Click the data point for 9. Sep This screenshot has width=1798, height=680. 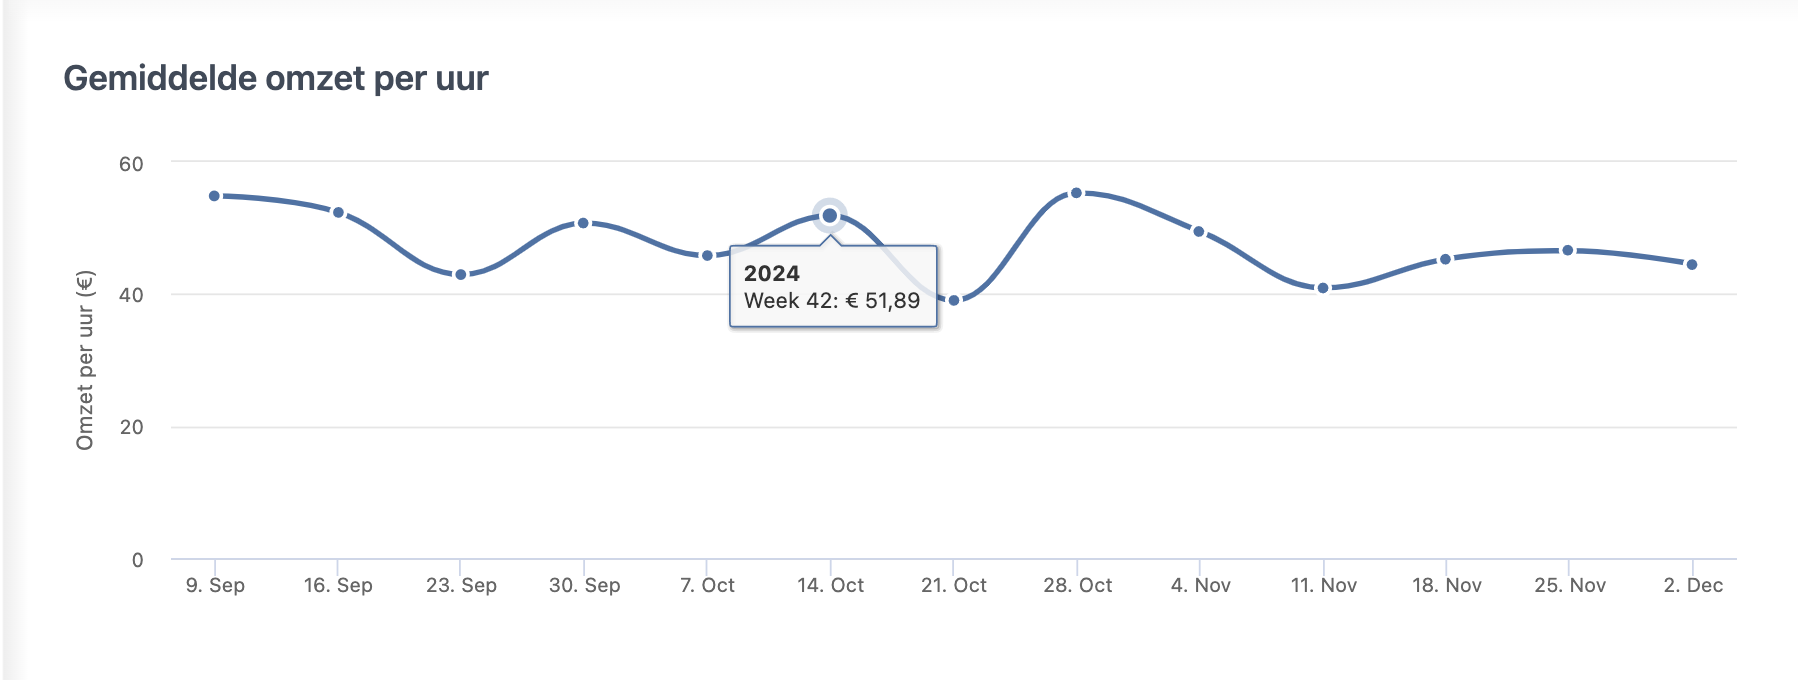(x=214, y=196)
